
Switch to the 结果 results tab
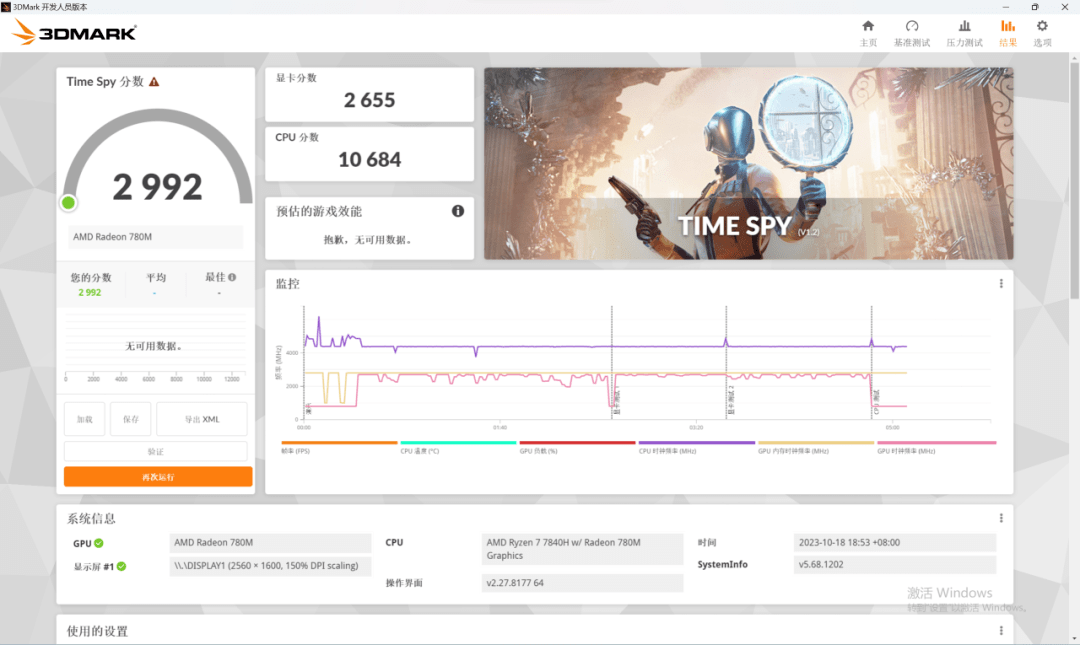coord(1008,33)
